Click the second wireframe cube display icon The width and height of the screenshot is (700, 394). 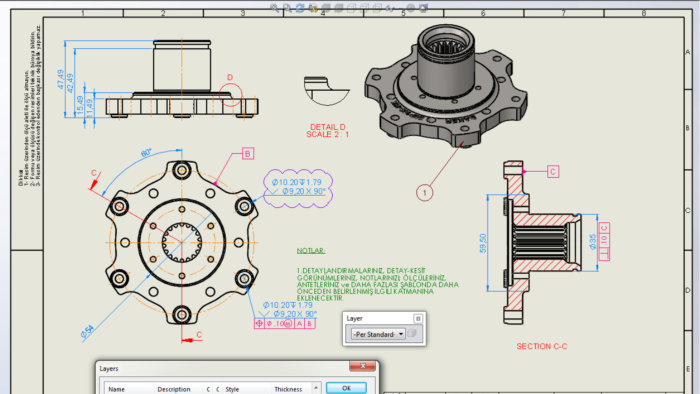pyautogui.click(x=364, y=8)
